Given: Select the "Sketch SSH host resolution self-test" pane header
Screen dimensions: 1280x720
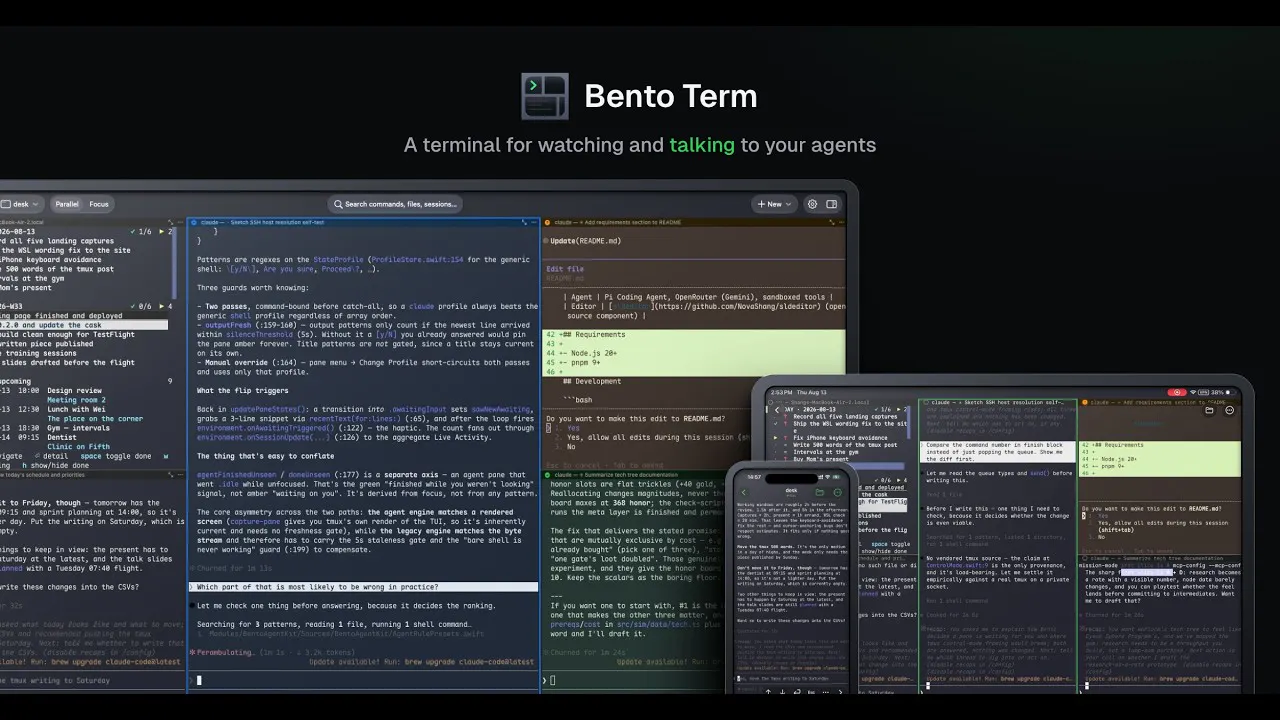Looking at the screenshot, I should [x=364, y=224].
